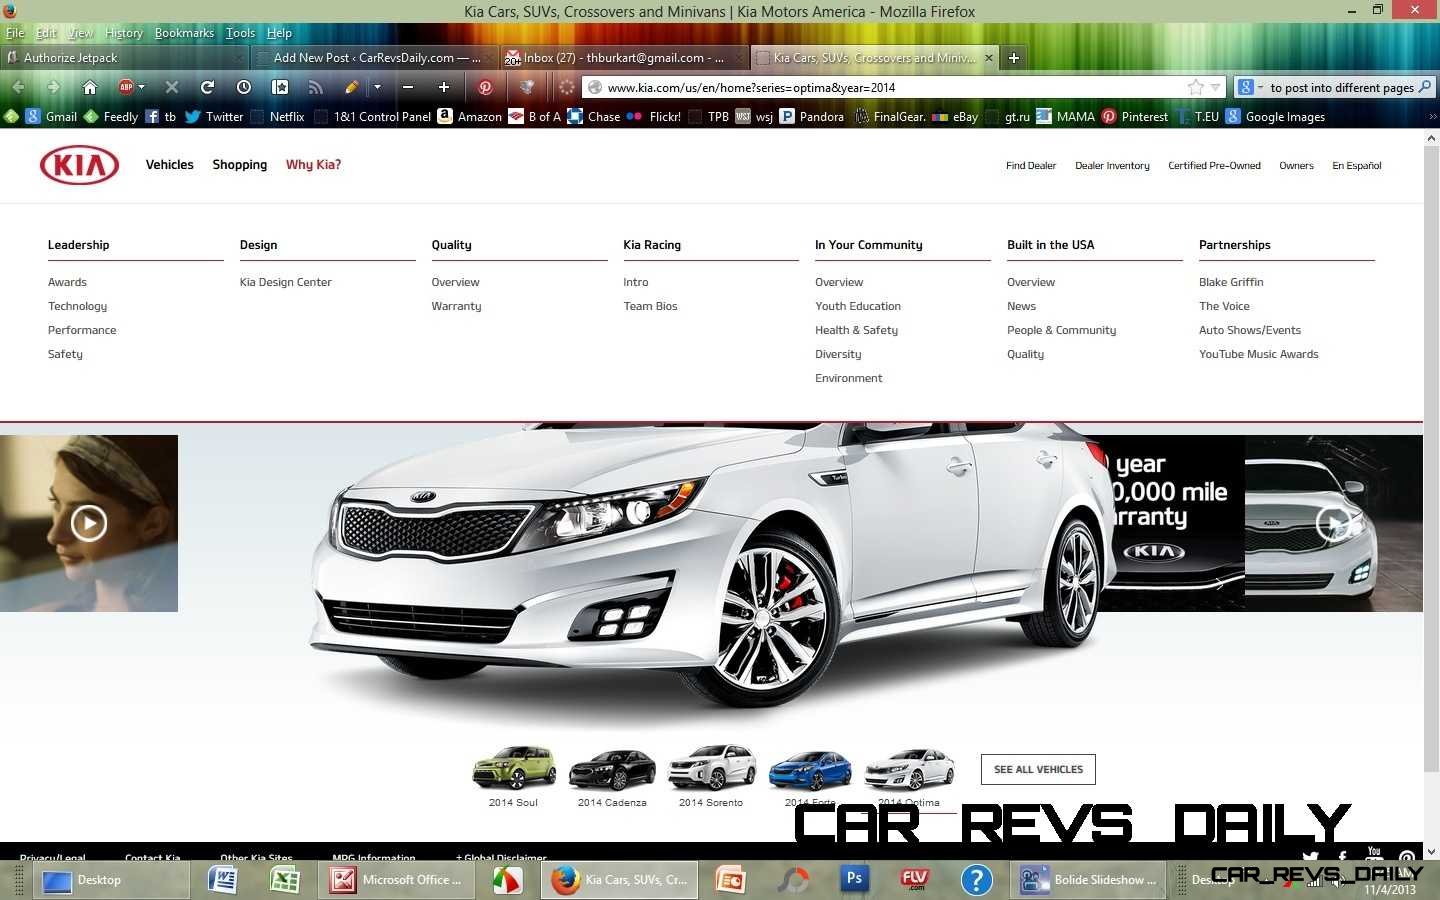This screenshot has width=1440, height=900.
Task: Zoom out with the minus icon
Action: pyautogui.click(x=408, y=87)
